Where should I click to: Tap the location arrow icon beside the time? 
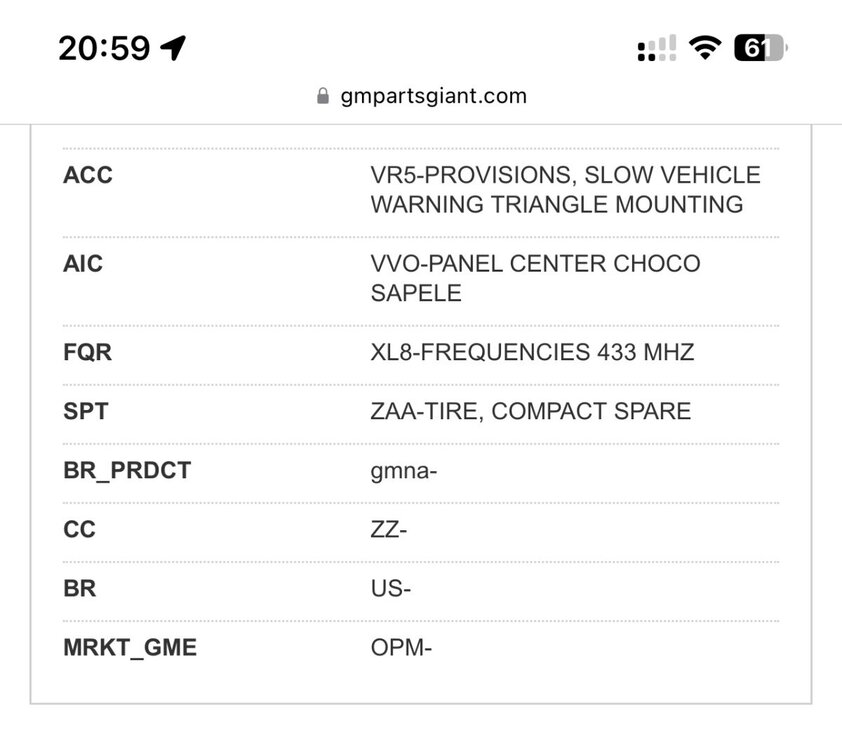[174, 47]
